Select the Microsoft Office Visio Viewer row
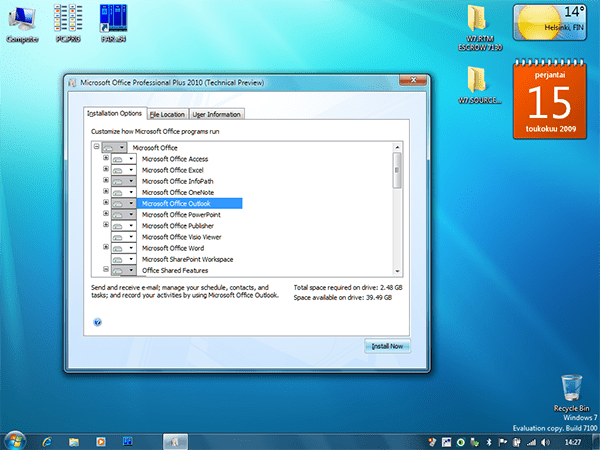The image size is (600, 450). (181, 237)
